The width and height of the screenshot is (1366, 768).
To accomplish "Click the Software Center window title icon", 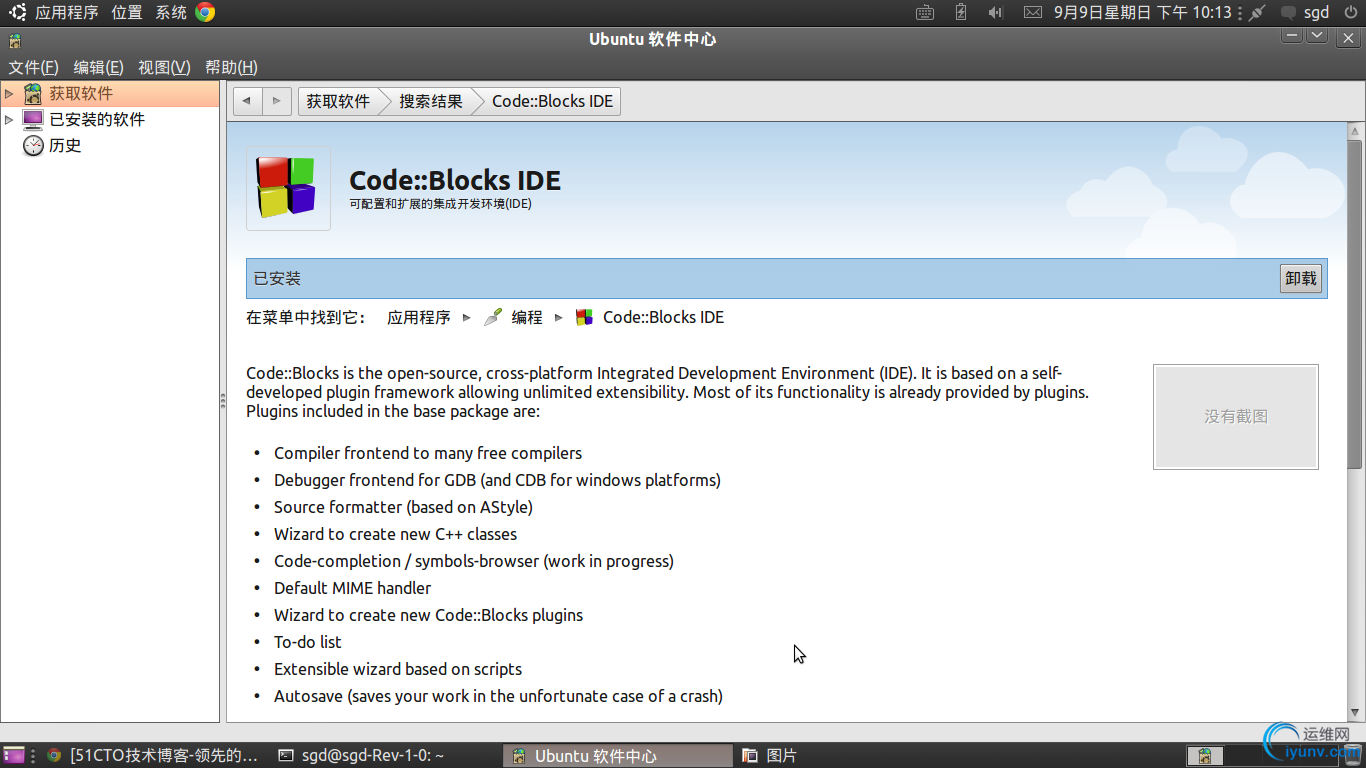I will (15, 41).
